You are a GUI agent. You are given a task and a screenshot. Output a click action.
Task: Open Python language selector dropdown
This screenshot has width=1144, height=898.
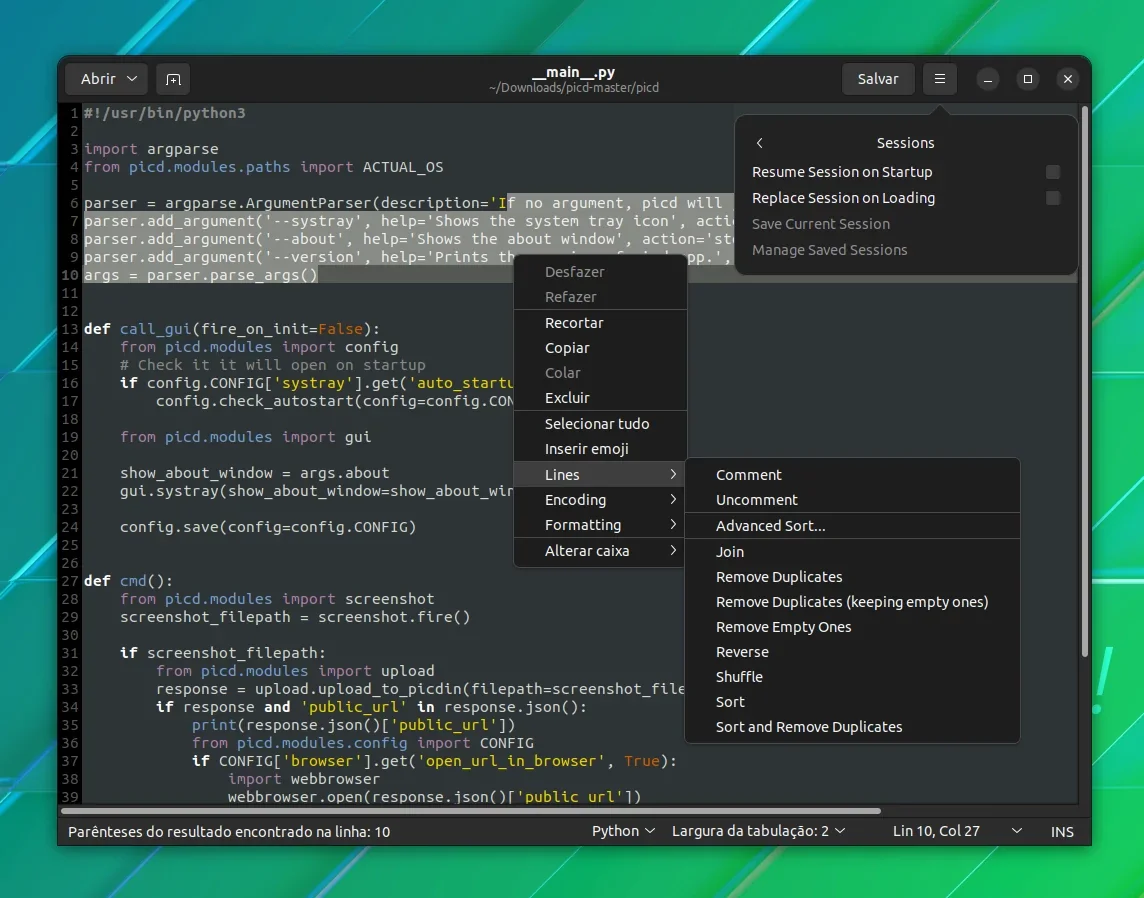point(623,831)
